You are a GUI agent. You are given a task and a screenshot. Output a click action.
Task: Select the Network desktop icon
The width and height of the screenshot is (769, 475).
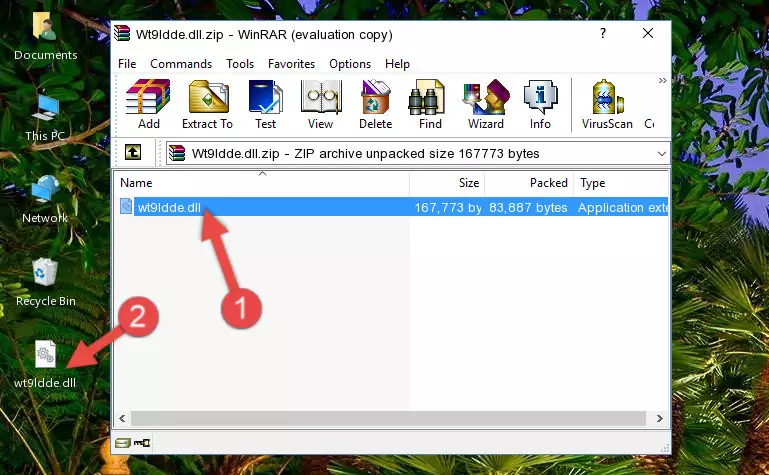point(45,200)
